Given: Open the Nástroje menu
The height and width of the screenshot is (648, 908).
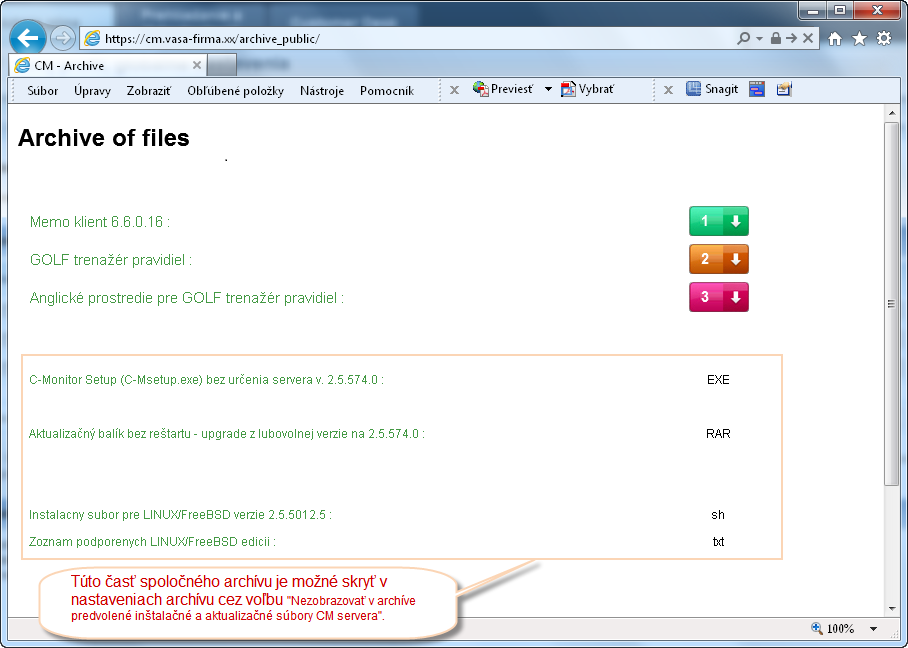Looking at the screenshot, I should tap(322, 91).
